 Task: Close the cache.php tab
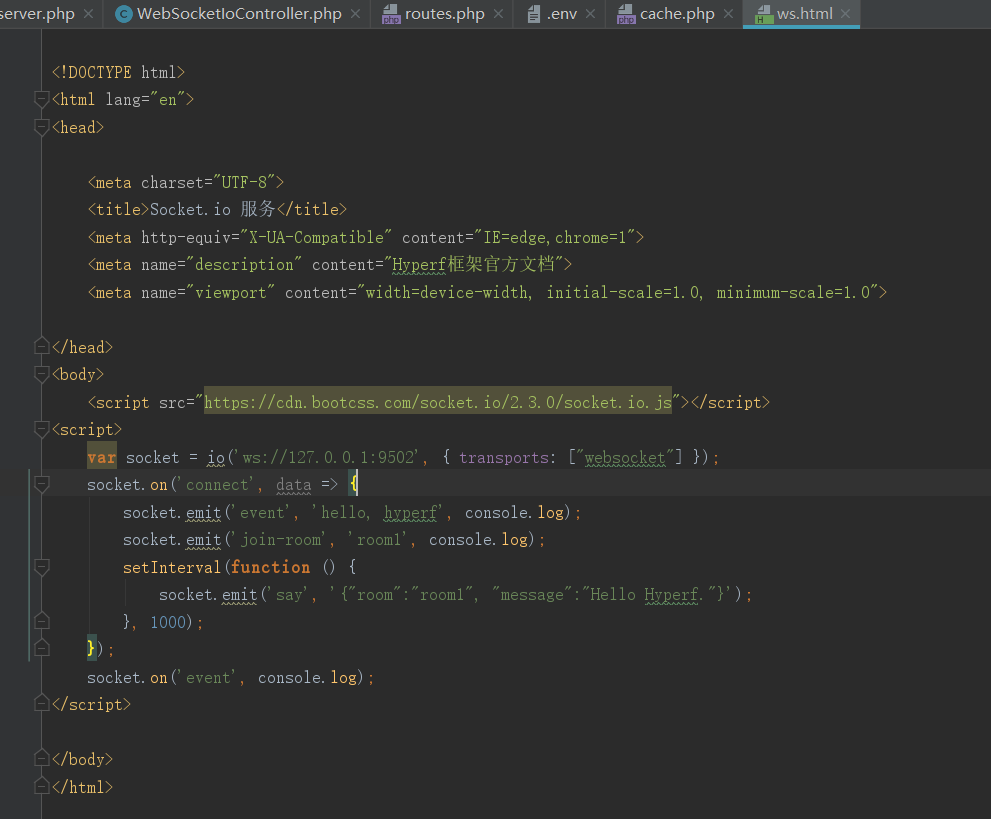pyautogui.click(x=728, y=13)
